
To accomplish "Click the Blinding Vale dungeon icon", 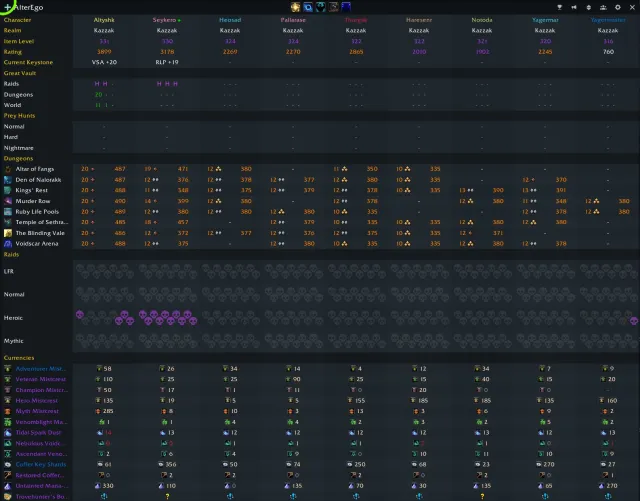I will point(8,233).
